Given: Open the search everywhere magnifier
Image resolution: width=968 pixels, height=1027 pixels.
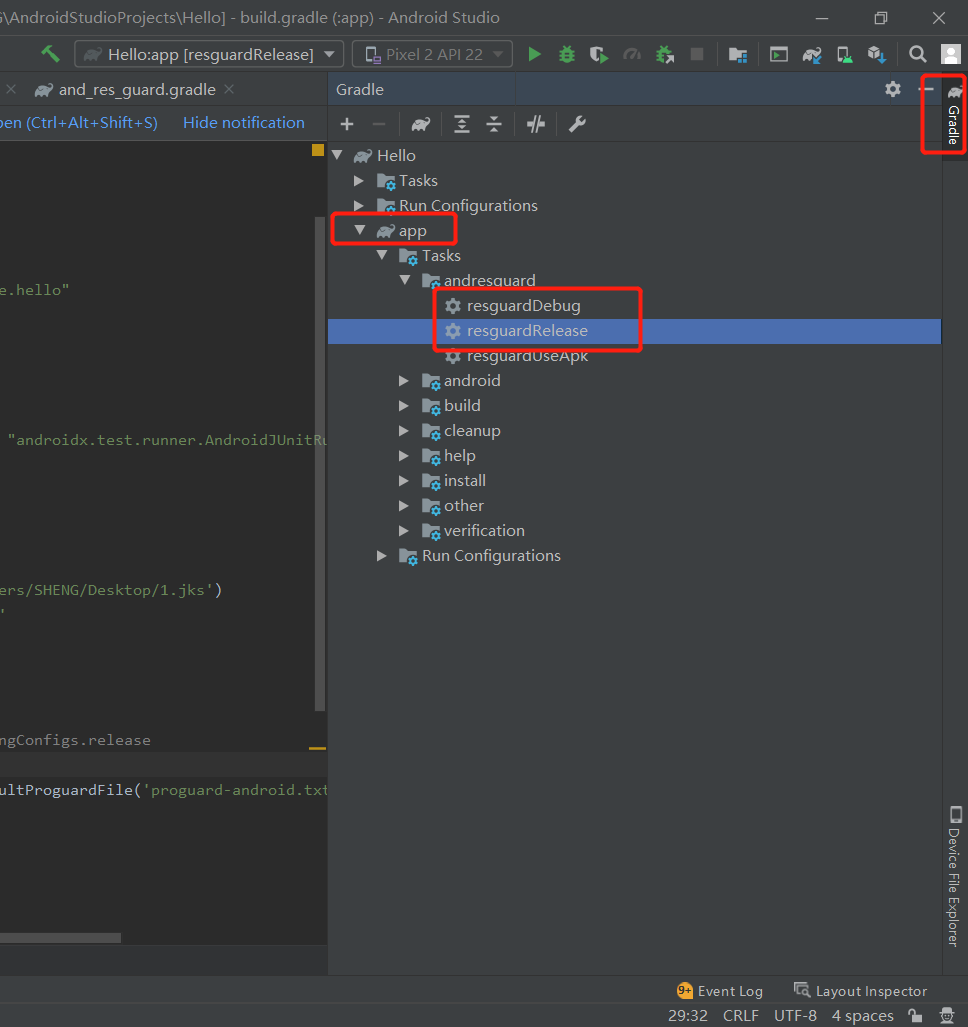Looking at the screenshot, I should pos(917,54).
